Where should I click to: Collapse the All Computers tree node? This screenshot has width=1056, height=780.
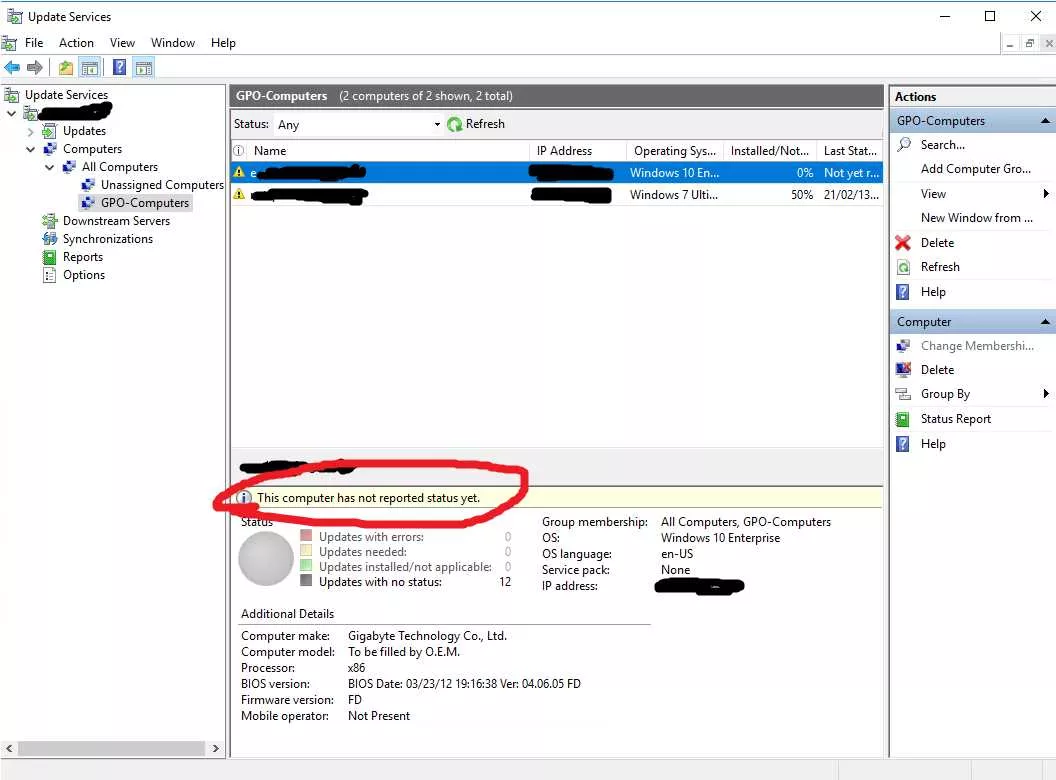[x=49, y=167]
